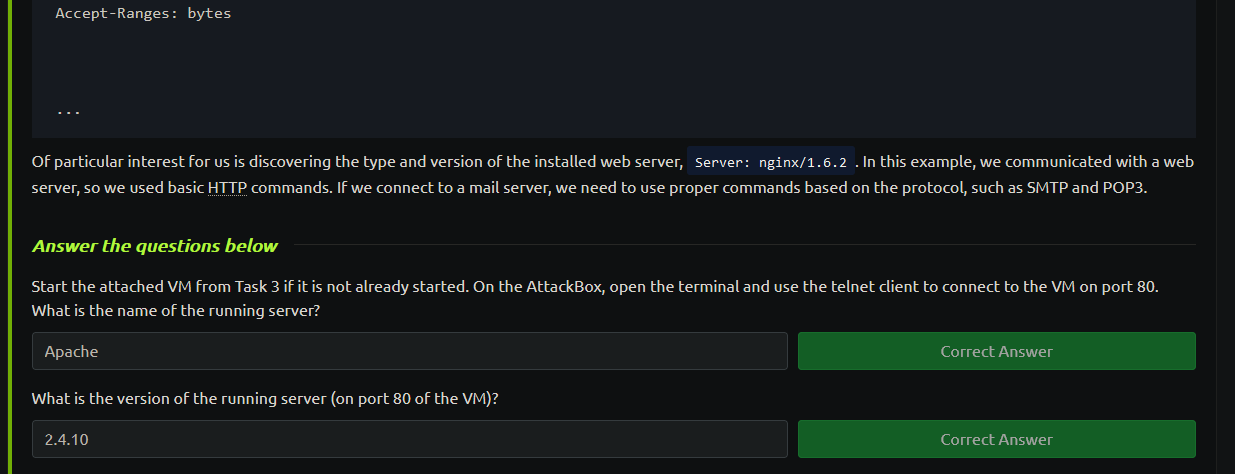Image resolution: width=1235 pixels, height=474 pixels.
Task: Click the underlined HTTP glossary term
Action: 226,187
